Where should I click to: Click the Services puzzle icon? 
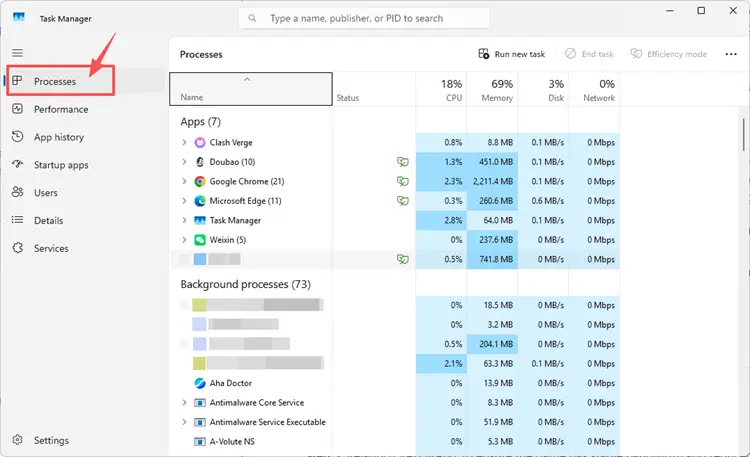(17, 248)
